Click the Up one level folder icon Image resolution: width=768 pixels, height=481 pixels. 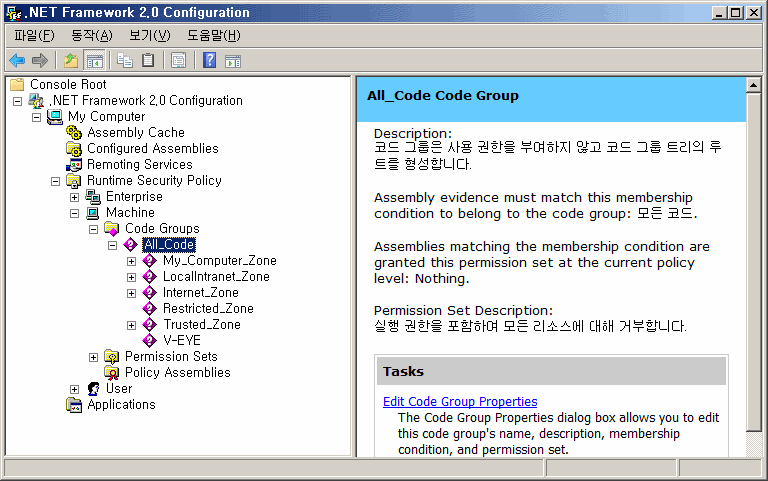pos(72,61)
